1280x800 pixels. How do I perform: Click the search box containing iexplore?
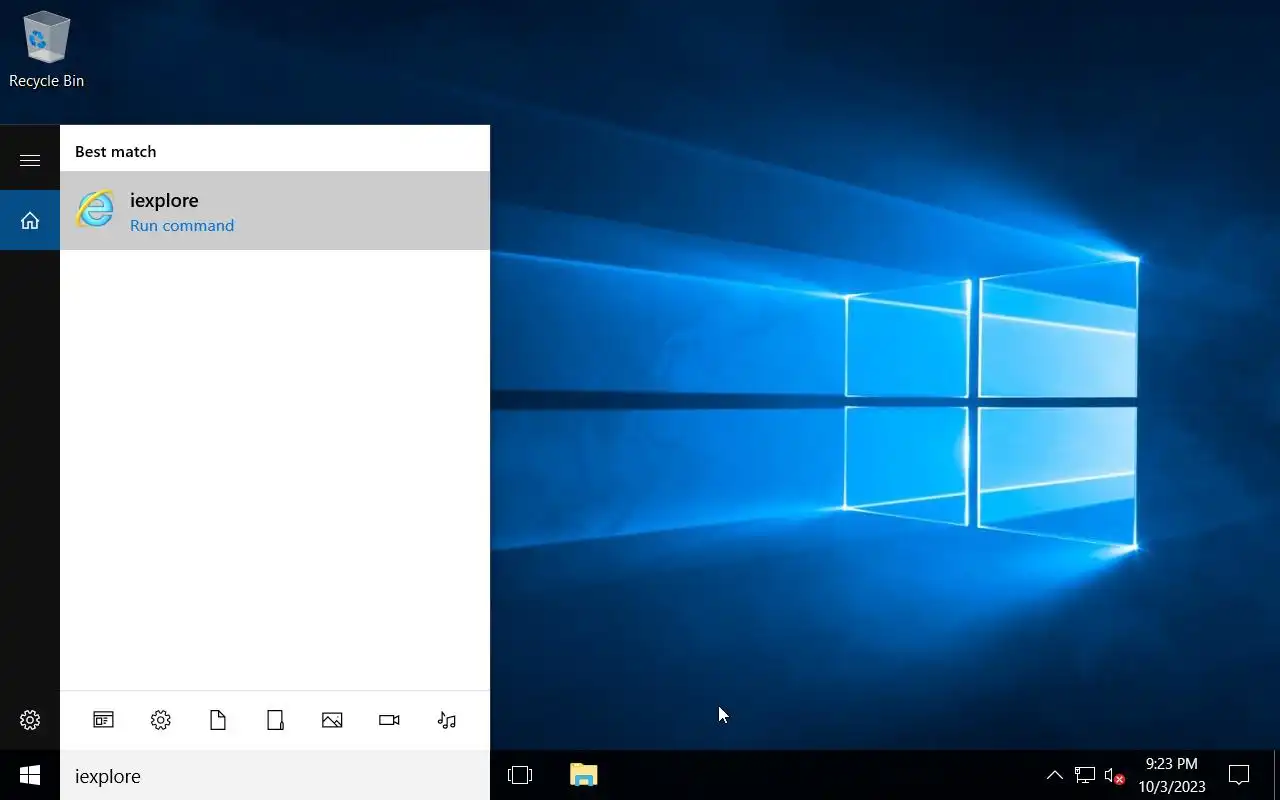(x=275, y=776)
